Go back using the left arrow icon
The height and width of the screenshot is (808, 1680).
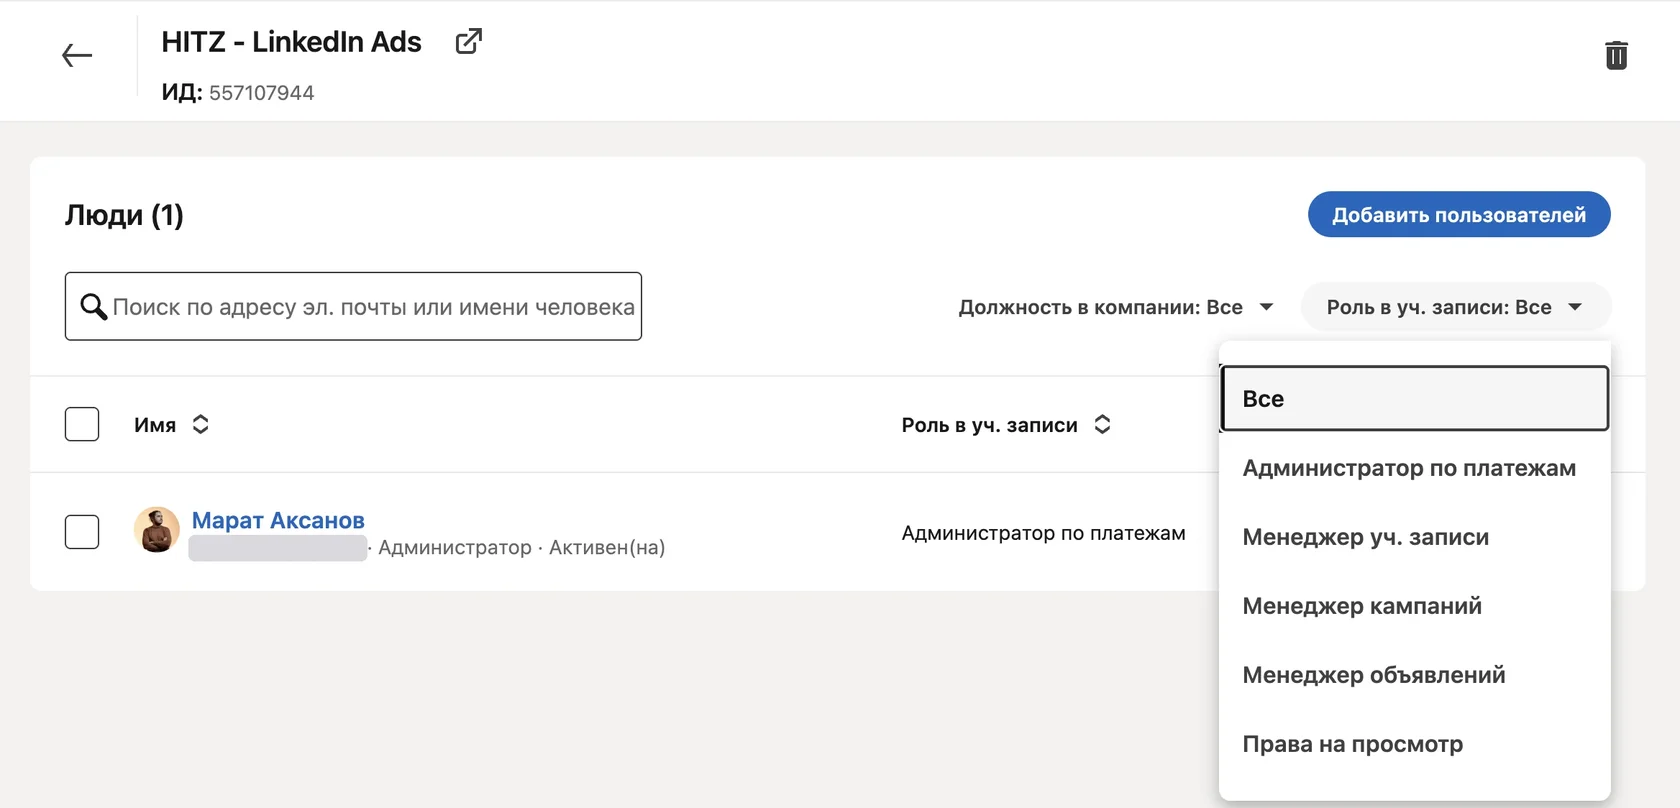77,55
